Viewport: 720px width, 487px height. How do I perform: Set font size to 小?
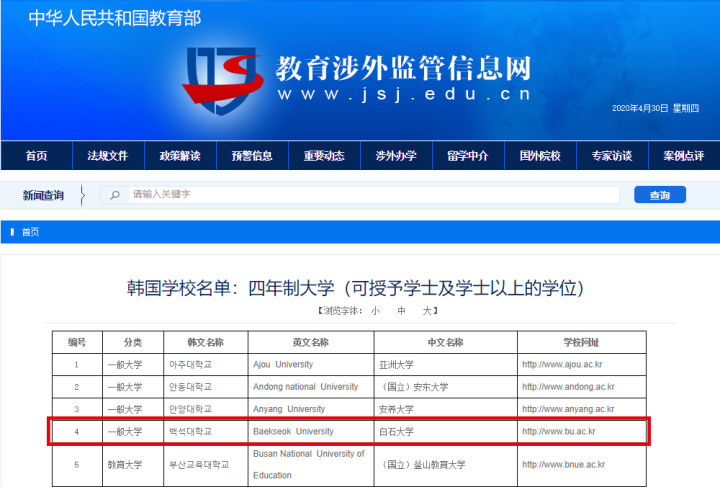point(375,311)
